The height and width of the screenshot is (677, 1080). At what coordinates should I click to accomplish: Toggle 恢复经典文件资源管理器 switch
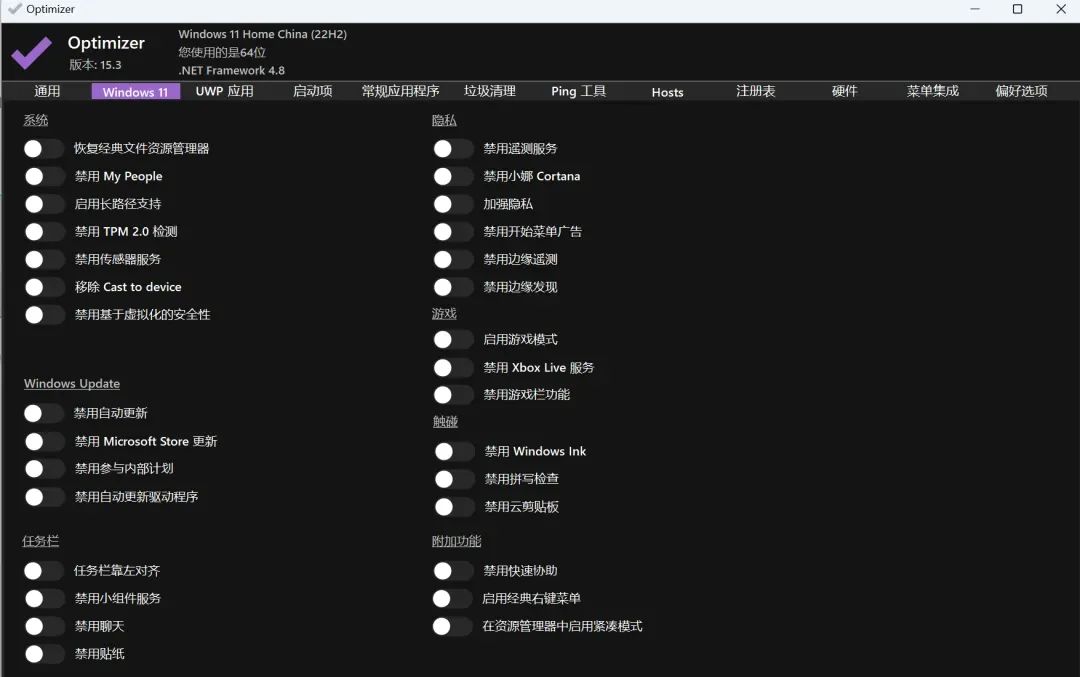43,149
